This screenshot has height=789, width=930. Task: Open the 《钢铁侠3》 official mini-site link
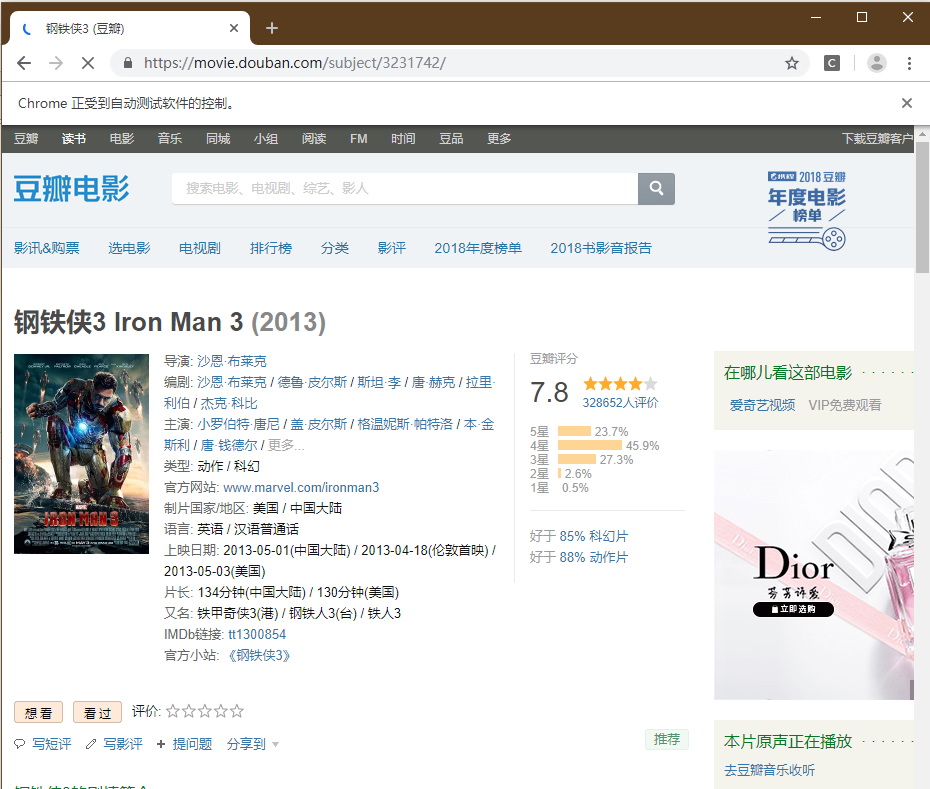[x=259, y=656]
